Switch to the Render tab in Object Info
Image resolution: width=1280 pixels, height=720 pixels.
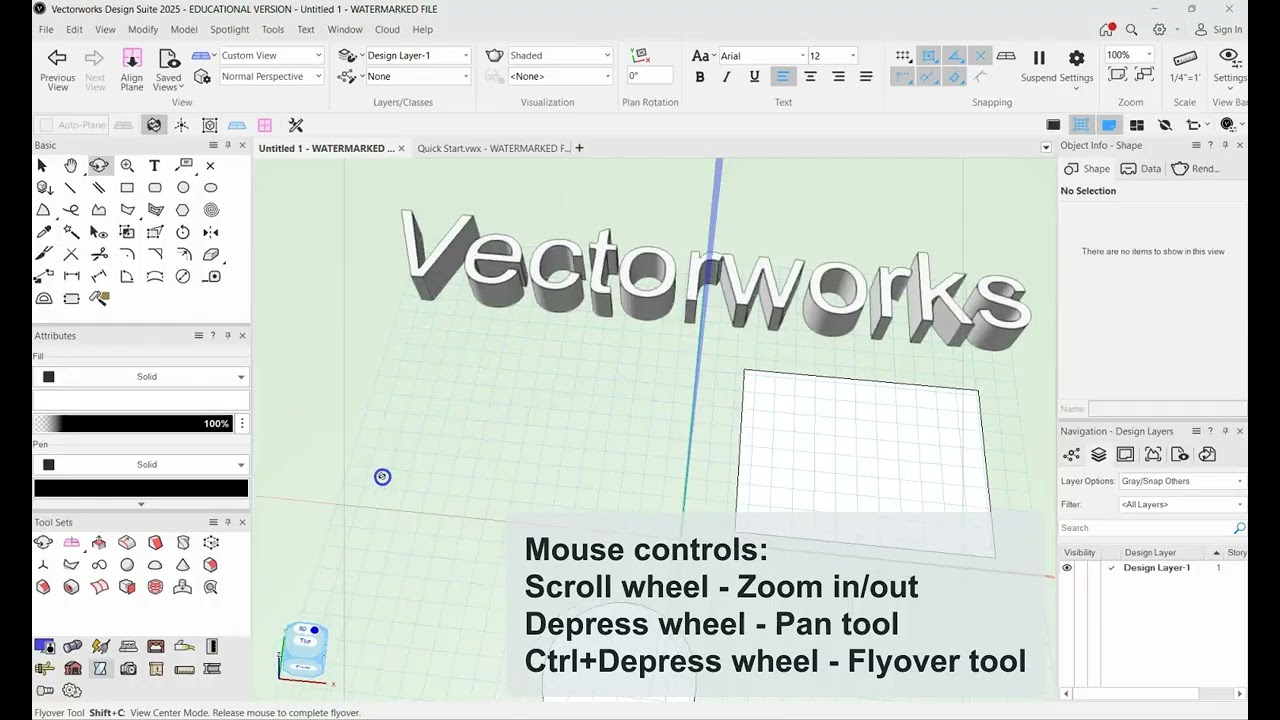pos(1196,169)
